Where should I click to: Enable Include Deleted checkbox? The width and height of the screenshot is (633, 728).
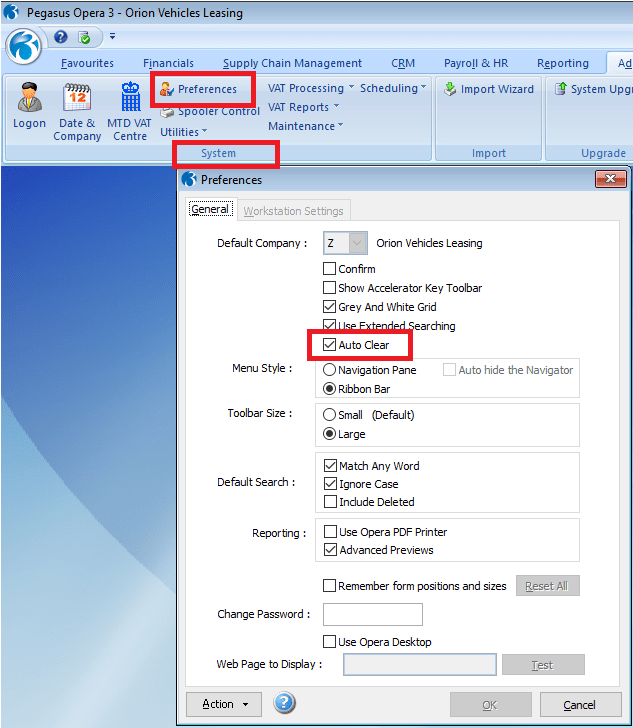click(330, 502)
